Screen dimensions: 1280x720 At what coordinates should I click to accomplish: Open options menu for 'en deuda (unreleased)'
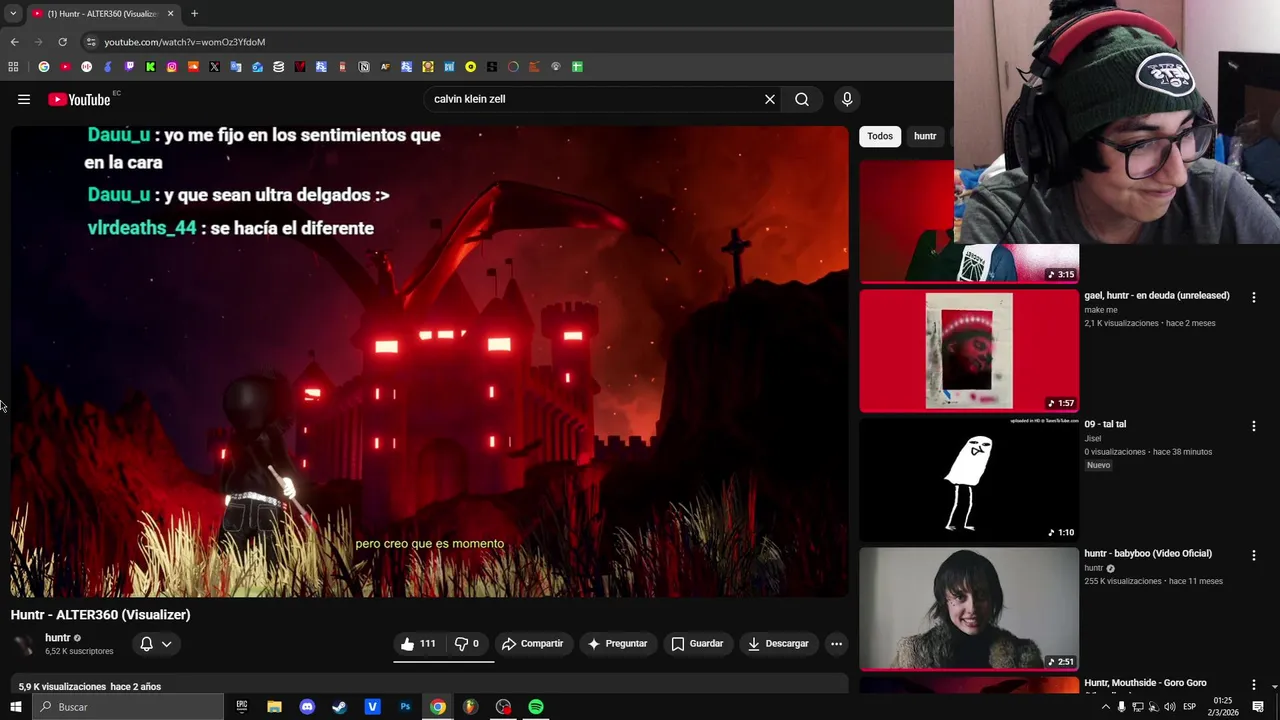pos(1253,297)
